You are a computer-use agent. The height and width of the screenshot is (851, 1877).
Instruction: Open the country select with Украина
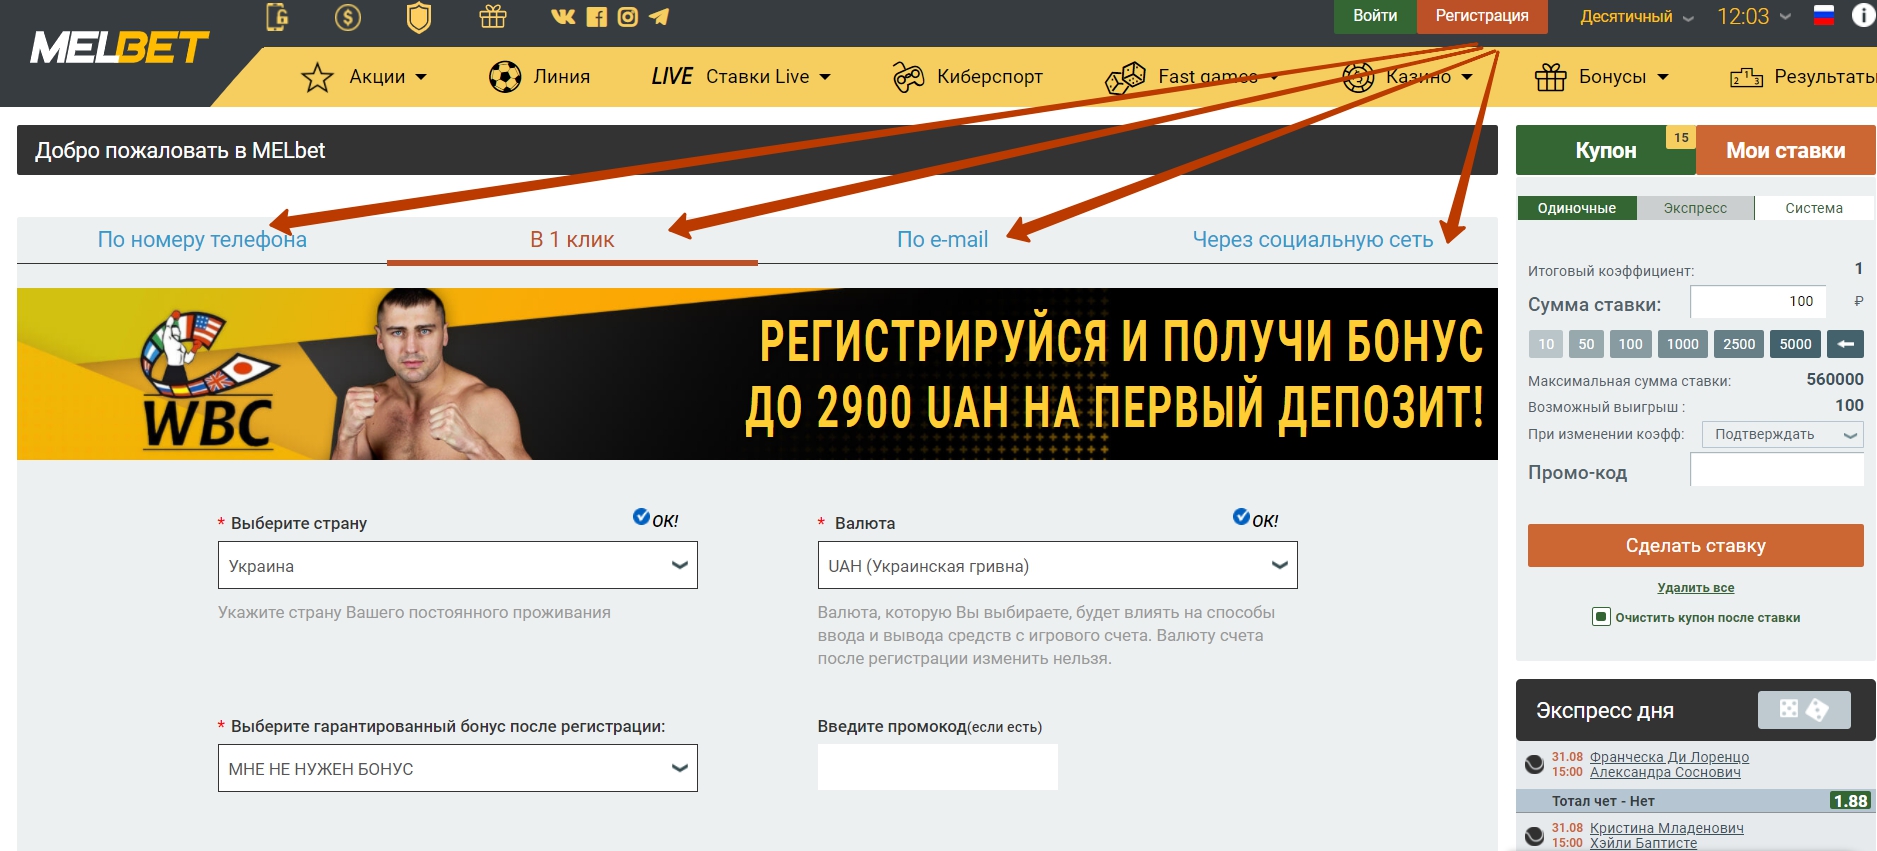point(458,565)
